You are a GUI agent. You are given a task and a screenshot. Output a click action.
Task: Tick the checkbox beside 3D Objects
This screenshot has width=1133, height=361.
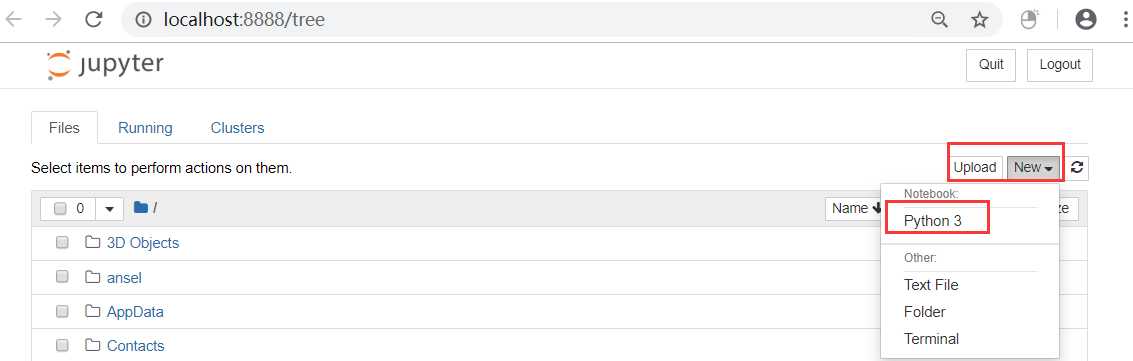[62, 242]
